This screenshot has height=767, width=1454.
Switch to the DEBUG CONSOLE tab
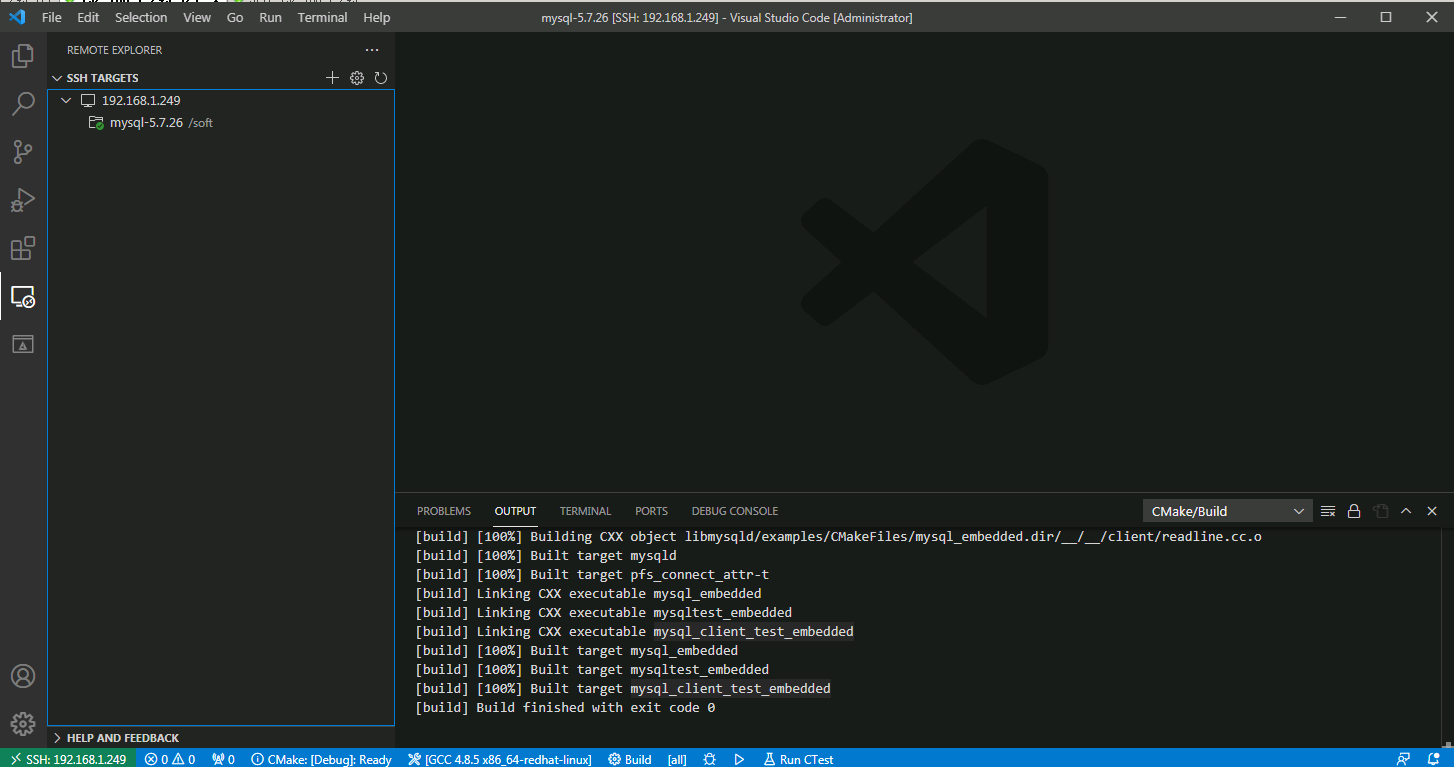(x=735, y=511)
